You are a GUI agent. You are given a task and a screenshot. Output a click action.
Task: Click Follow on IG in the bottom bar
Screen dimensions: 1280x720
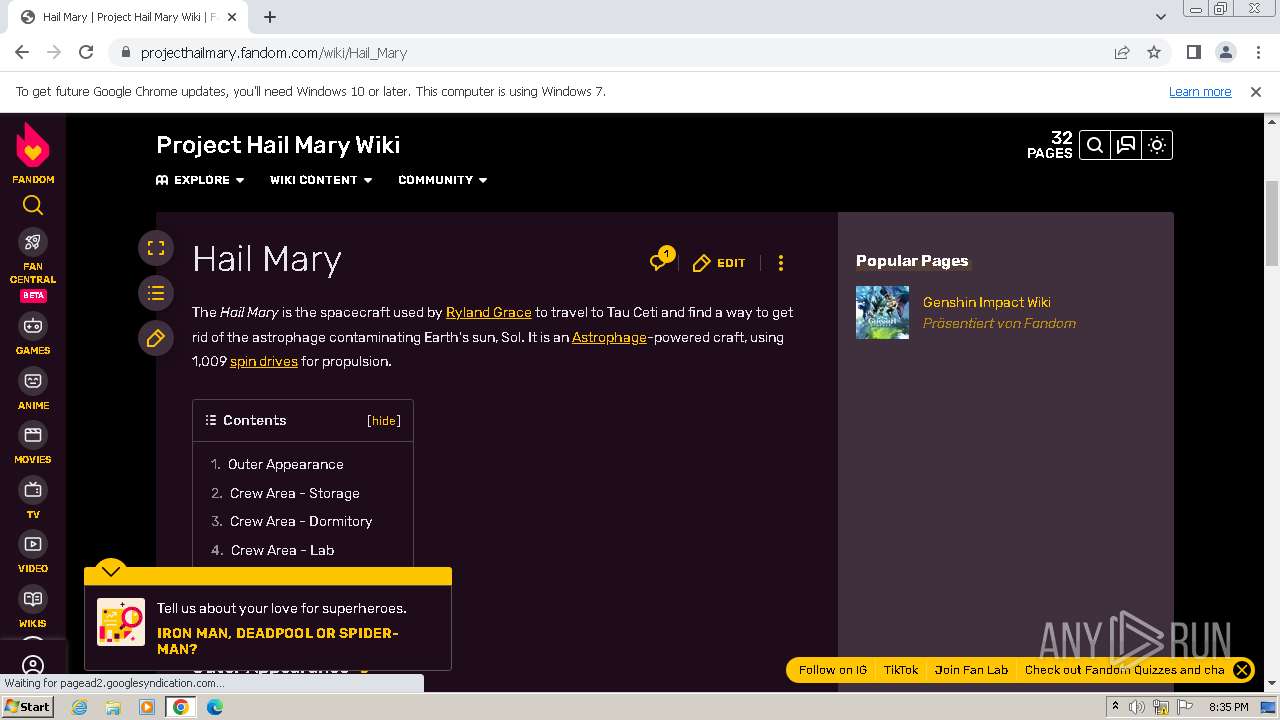833,670
